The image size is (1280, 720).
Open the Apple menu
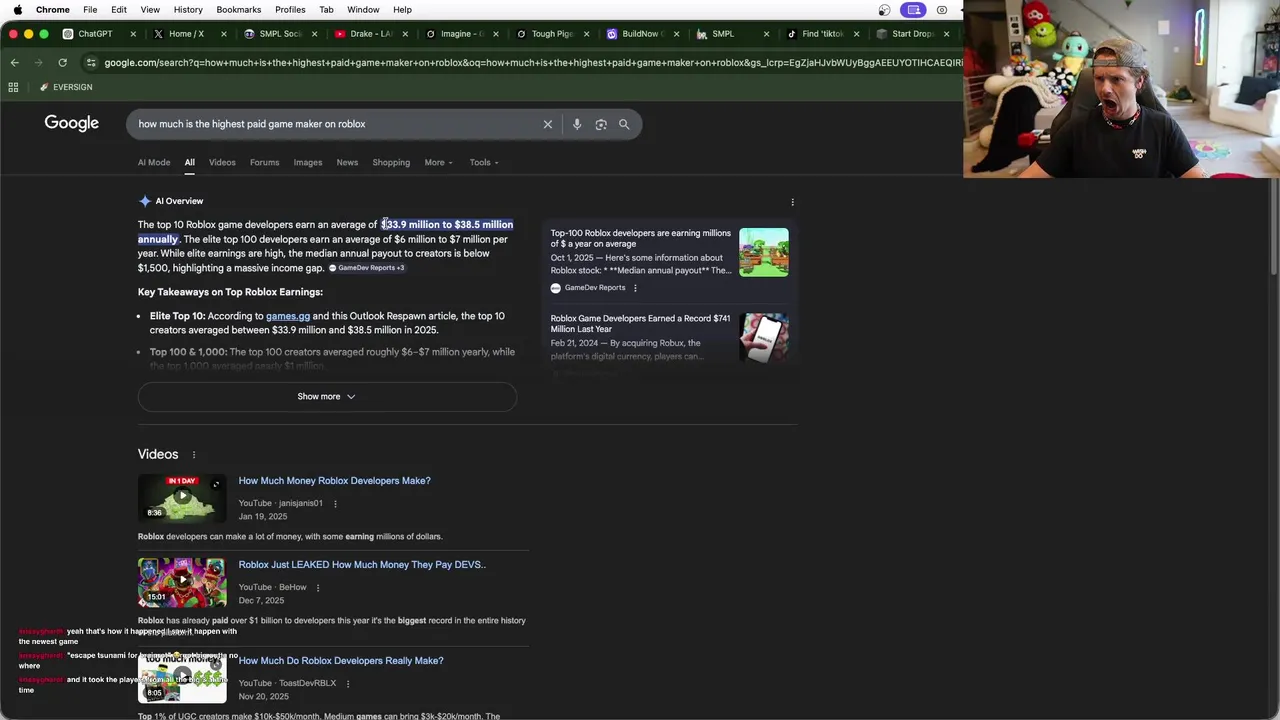click(17, 10)
